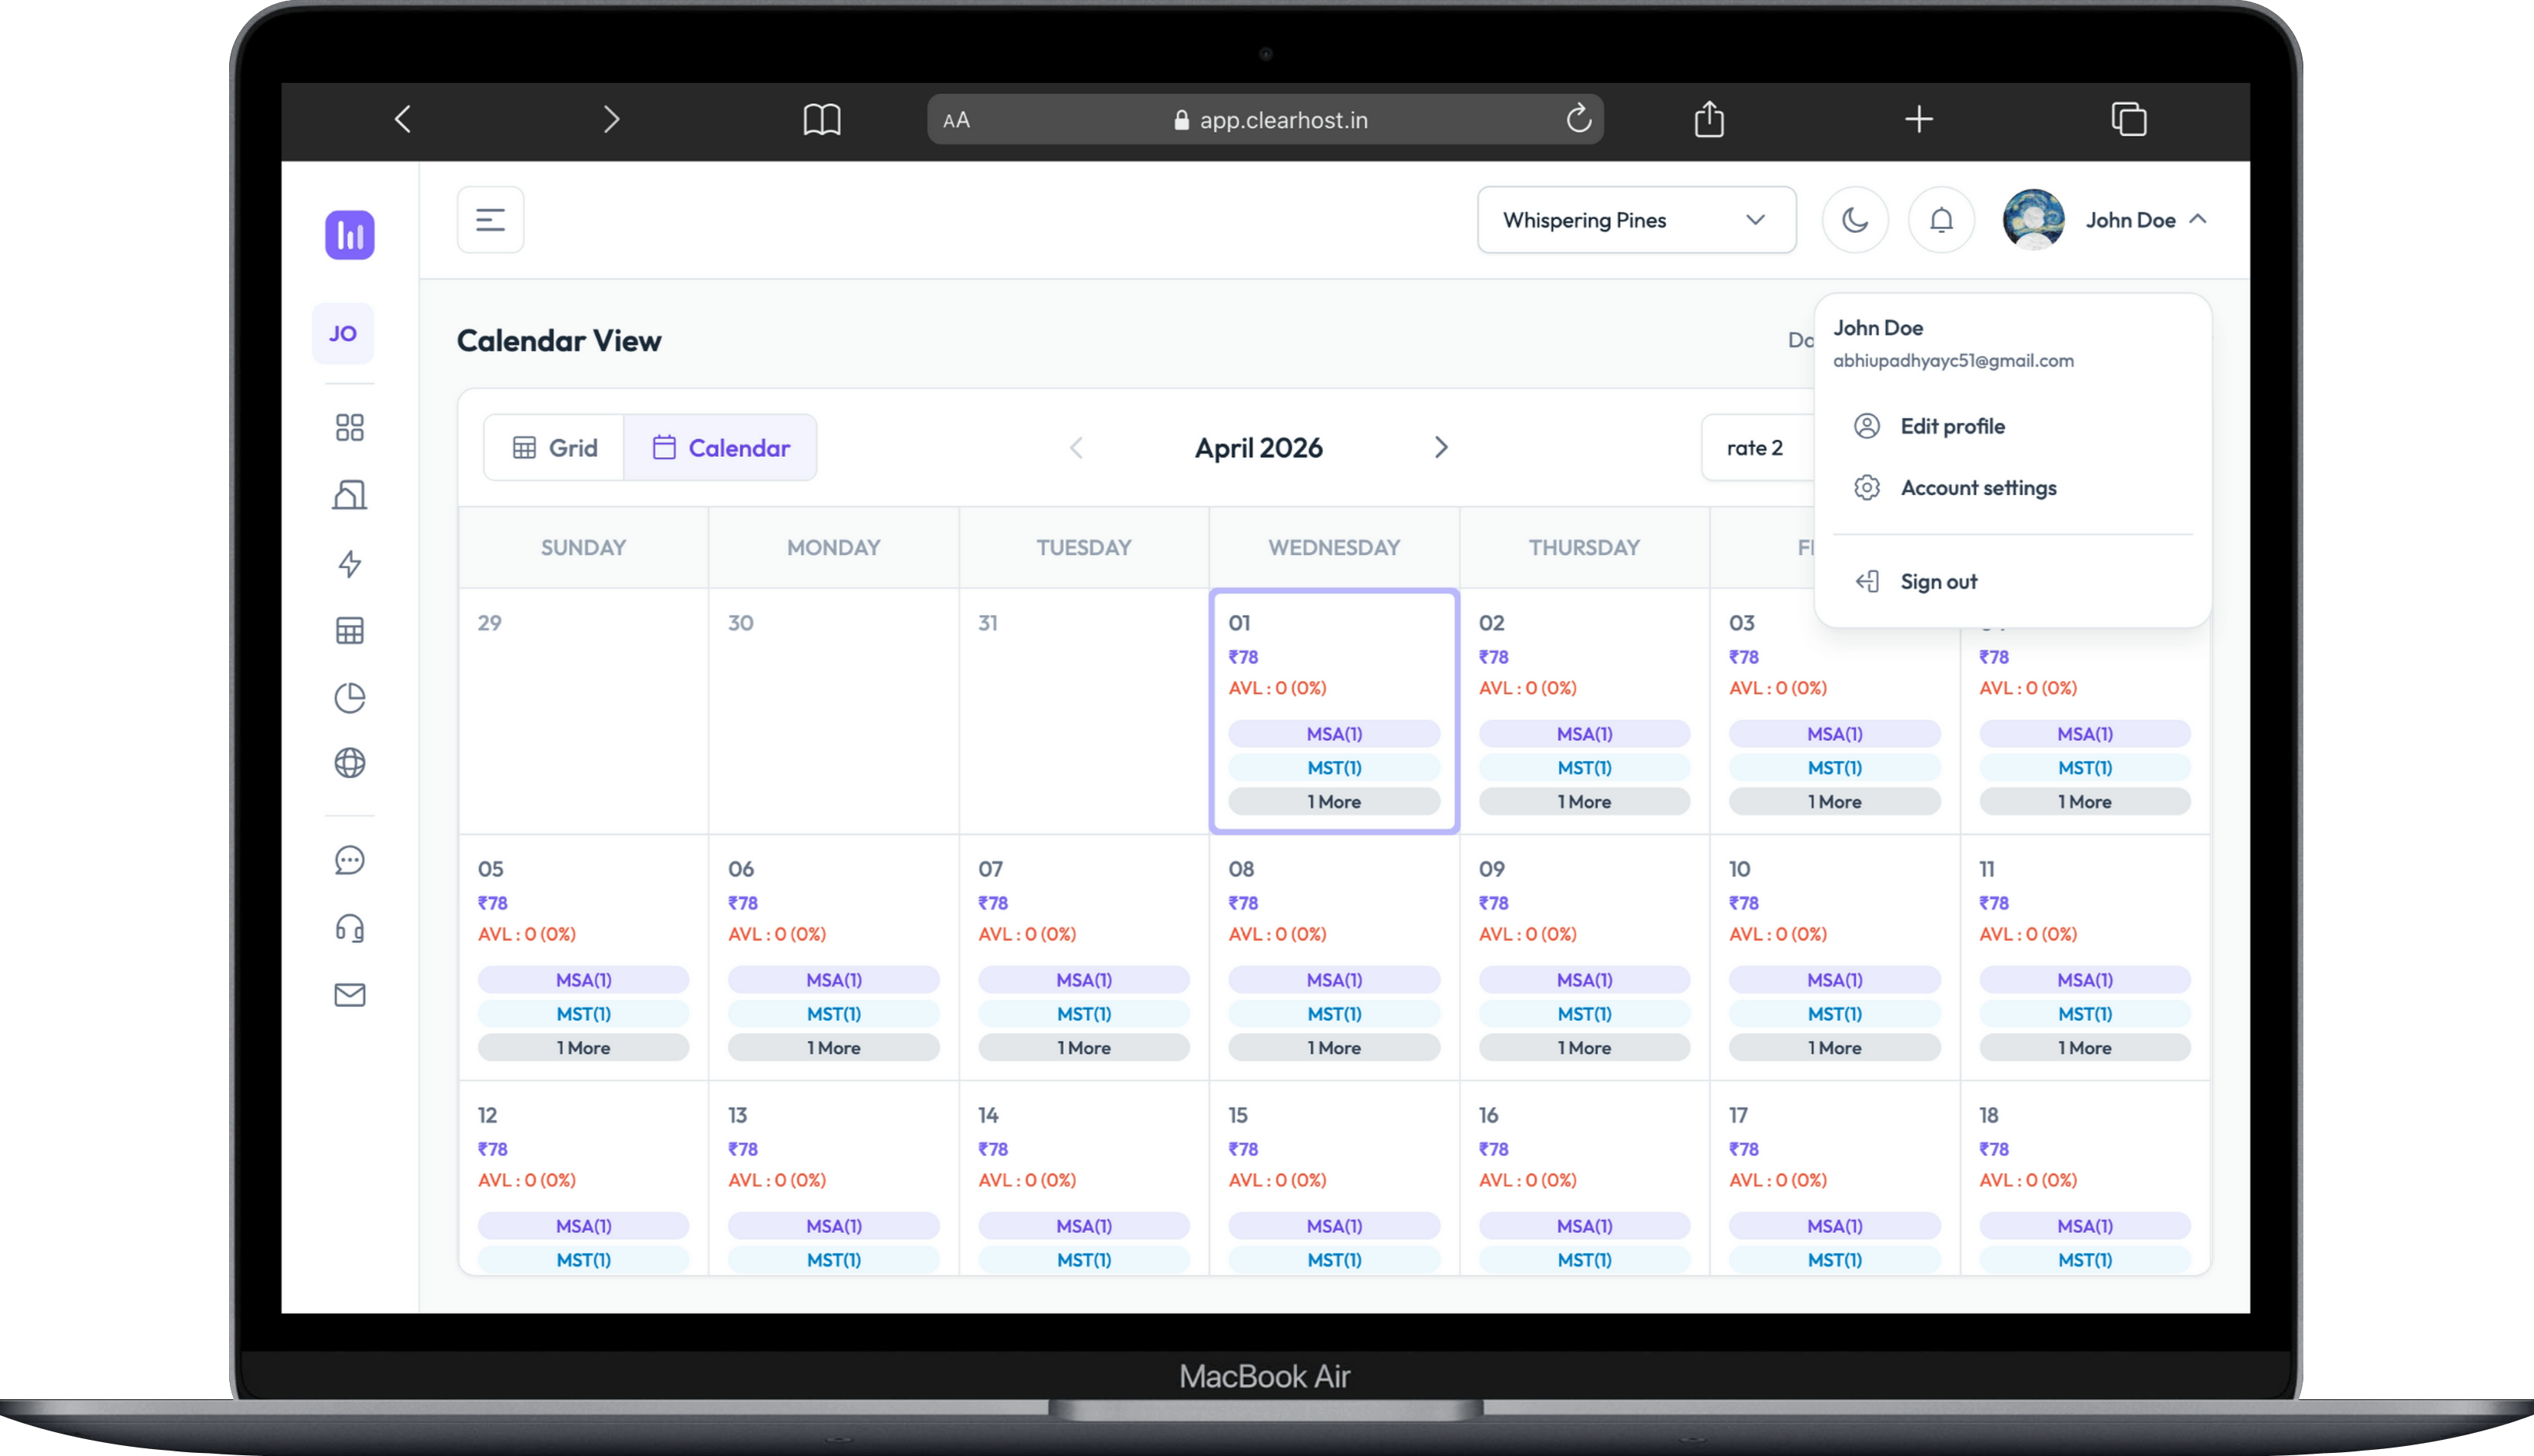Show all browser tabs icon

2128,119
